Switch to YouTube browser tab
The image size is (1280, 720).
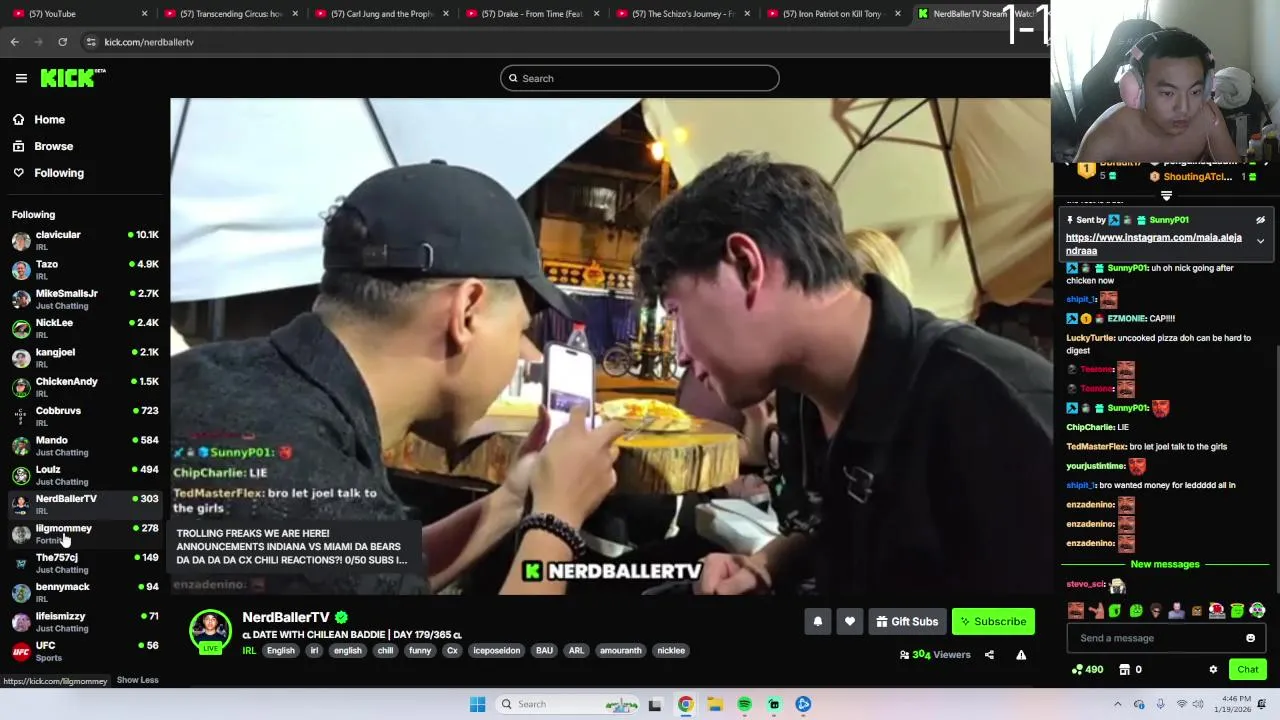click(80, 14)
